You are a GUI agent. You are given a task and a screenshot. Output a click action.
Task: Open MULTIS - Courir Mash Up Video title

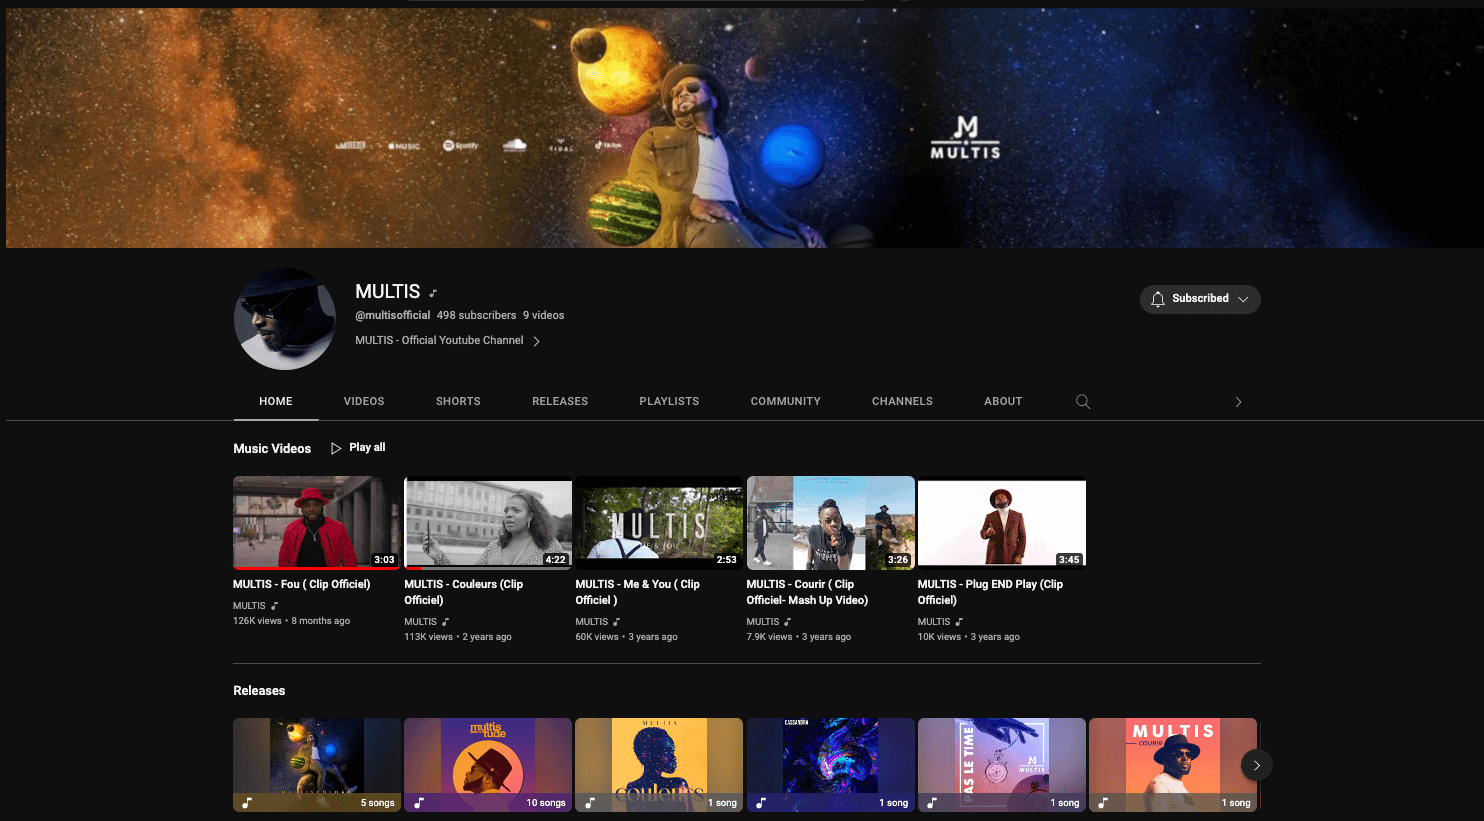click(807, 592)
